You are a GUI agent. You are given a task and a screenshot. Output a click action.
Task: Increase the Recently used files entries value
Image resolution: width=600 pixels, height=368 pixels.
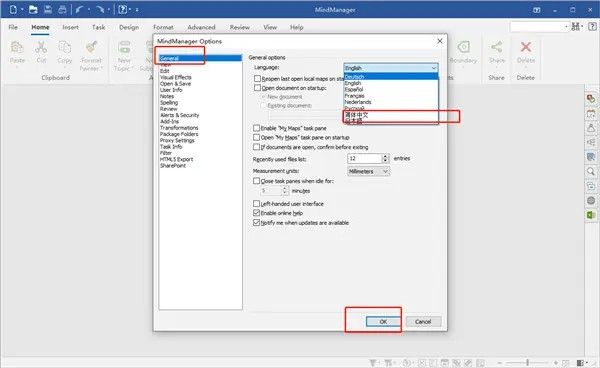(x=385, y=156)
